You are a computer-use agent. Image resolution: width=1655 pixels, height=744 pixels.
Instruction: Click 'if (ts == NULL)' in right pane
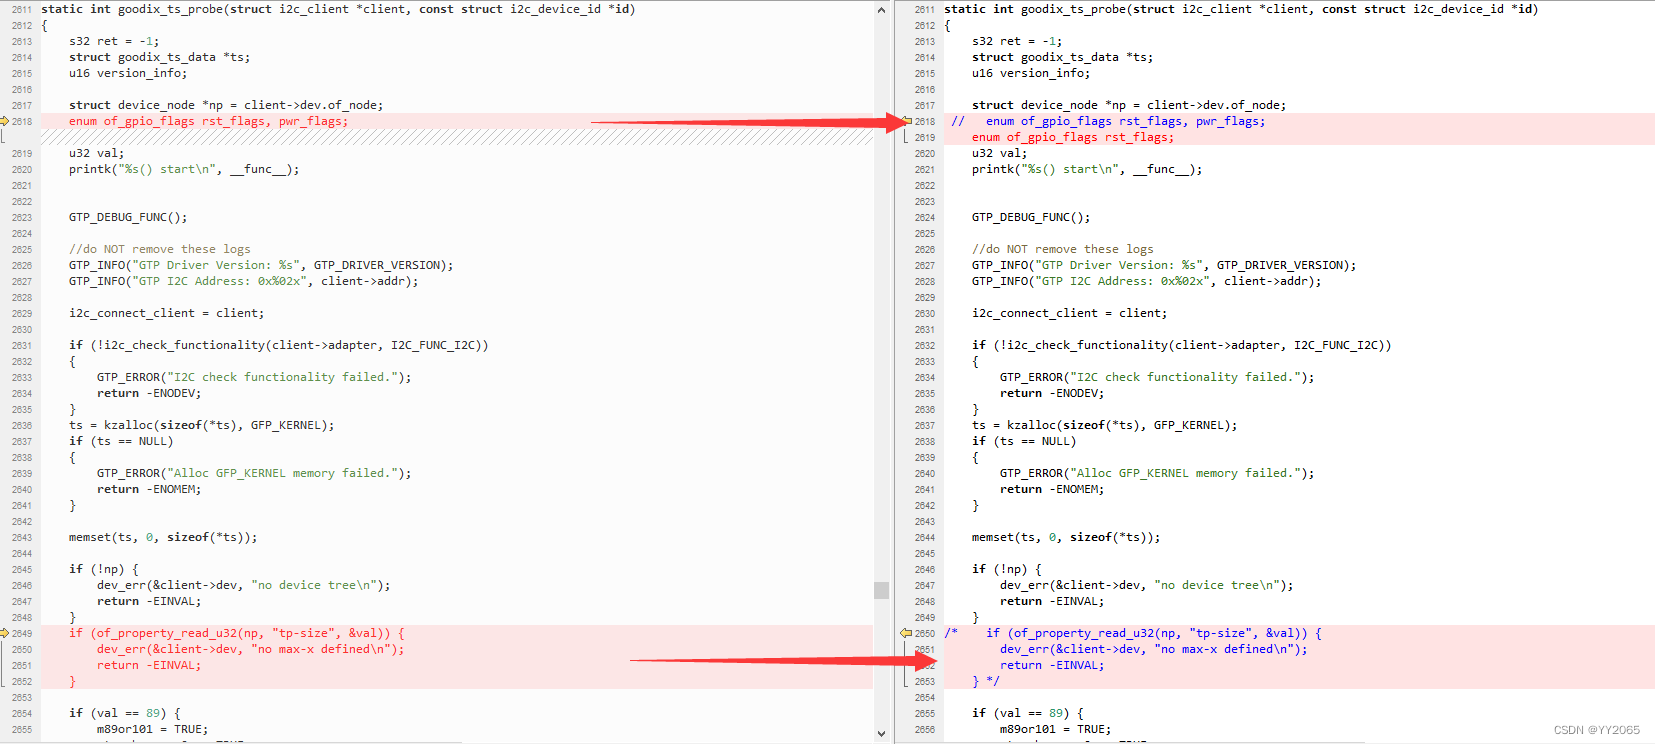click(x=1024, y=441)
